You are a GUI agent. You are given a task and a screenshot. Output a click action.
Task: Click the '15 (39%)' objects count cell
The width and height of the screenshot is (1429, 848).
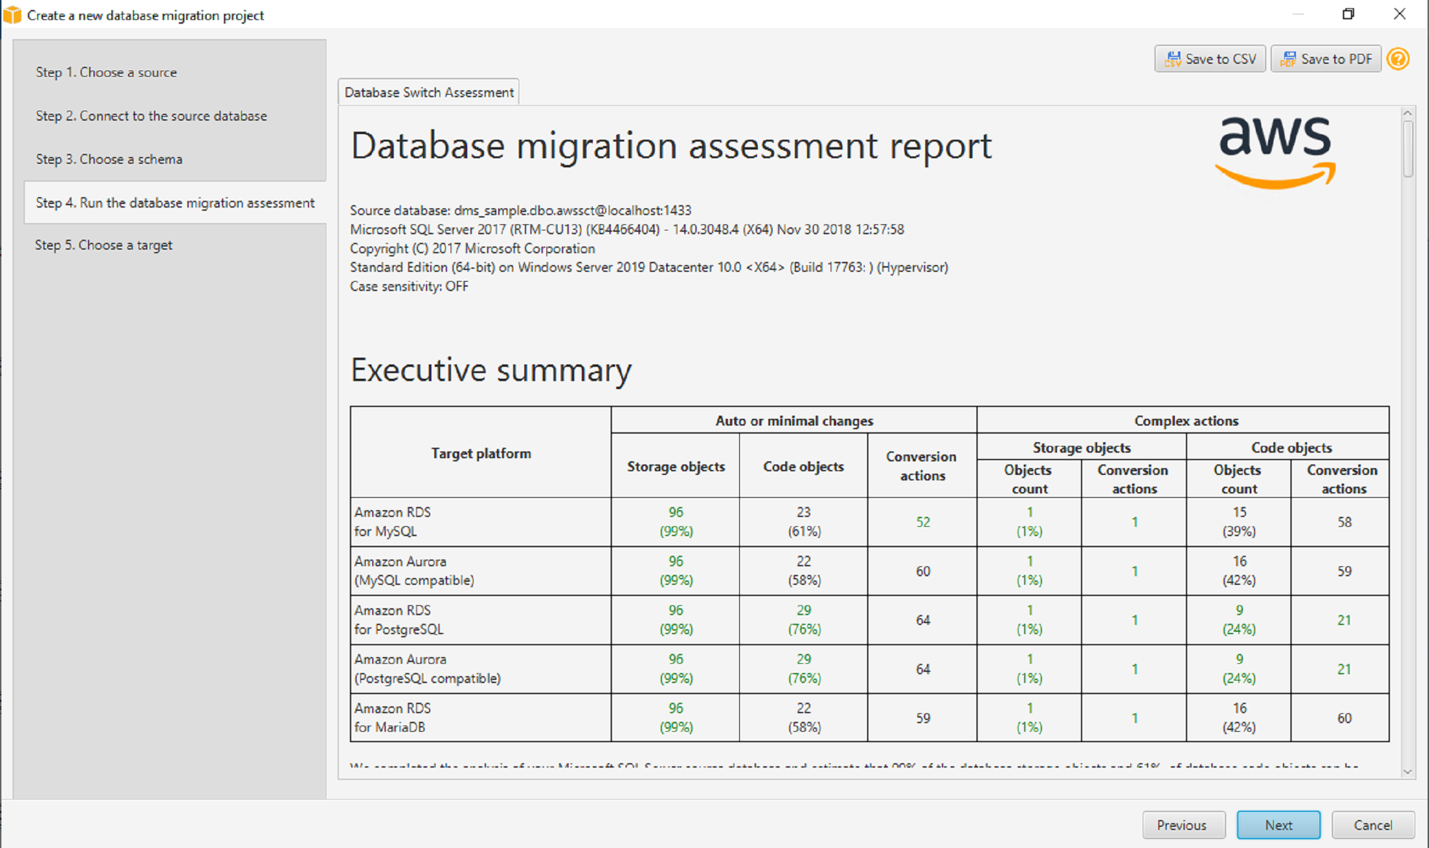click(x=1239, y=522)
